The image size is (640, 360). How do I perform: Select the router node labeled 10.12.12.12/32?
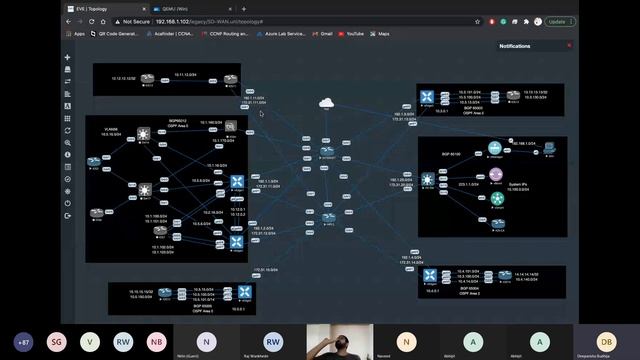click(147, 78)
